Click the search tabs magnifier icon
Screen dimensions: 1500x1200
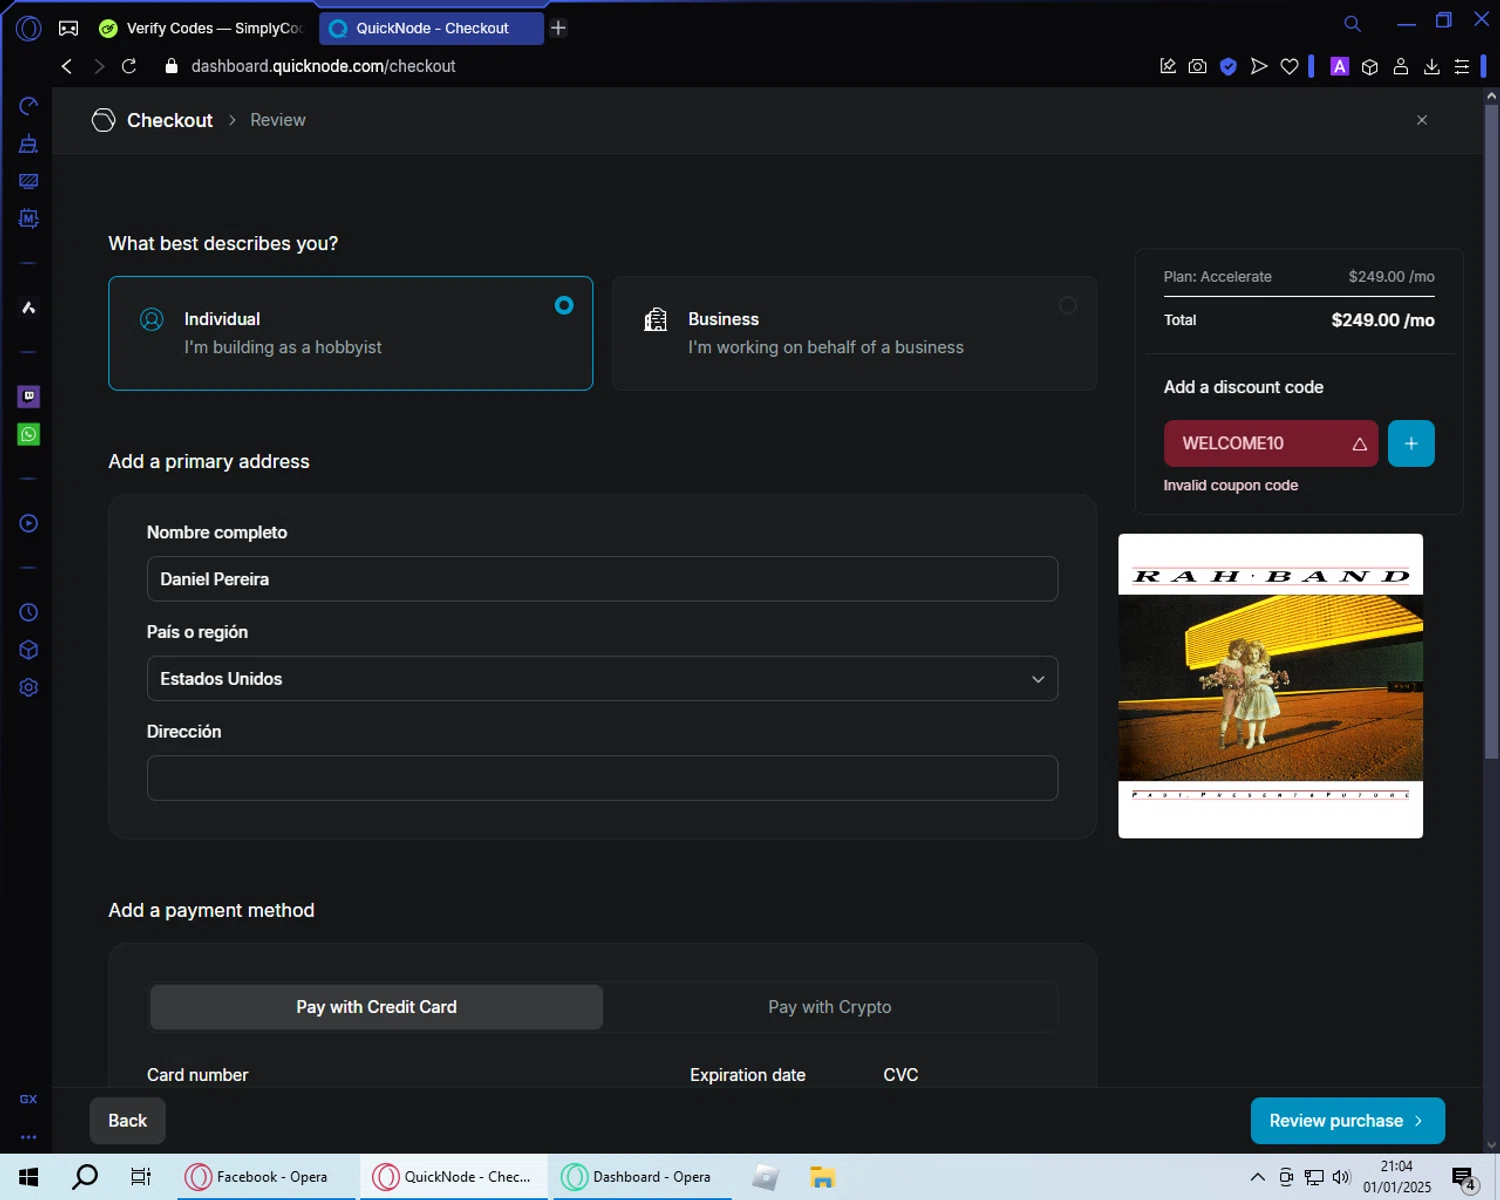(x=1352, y=23)
